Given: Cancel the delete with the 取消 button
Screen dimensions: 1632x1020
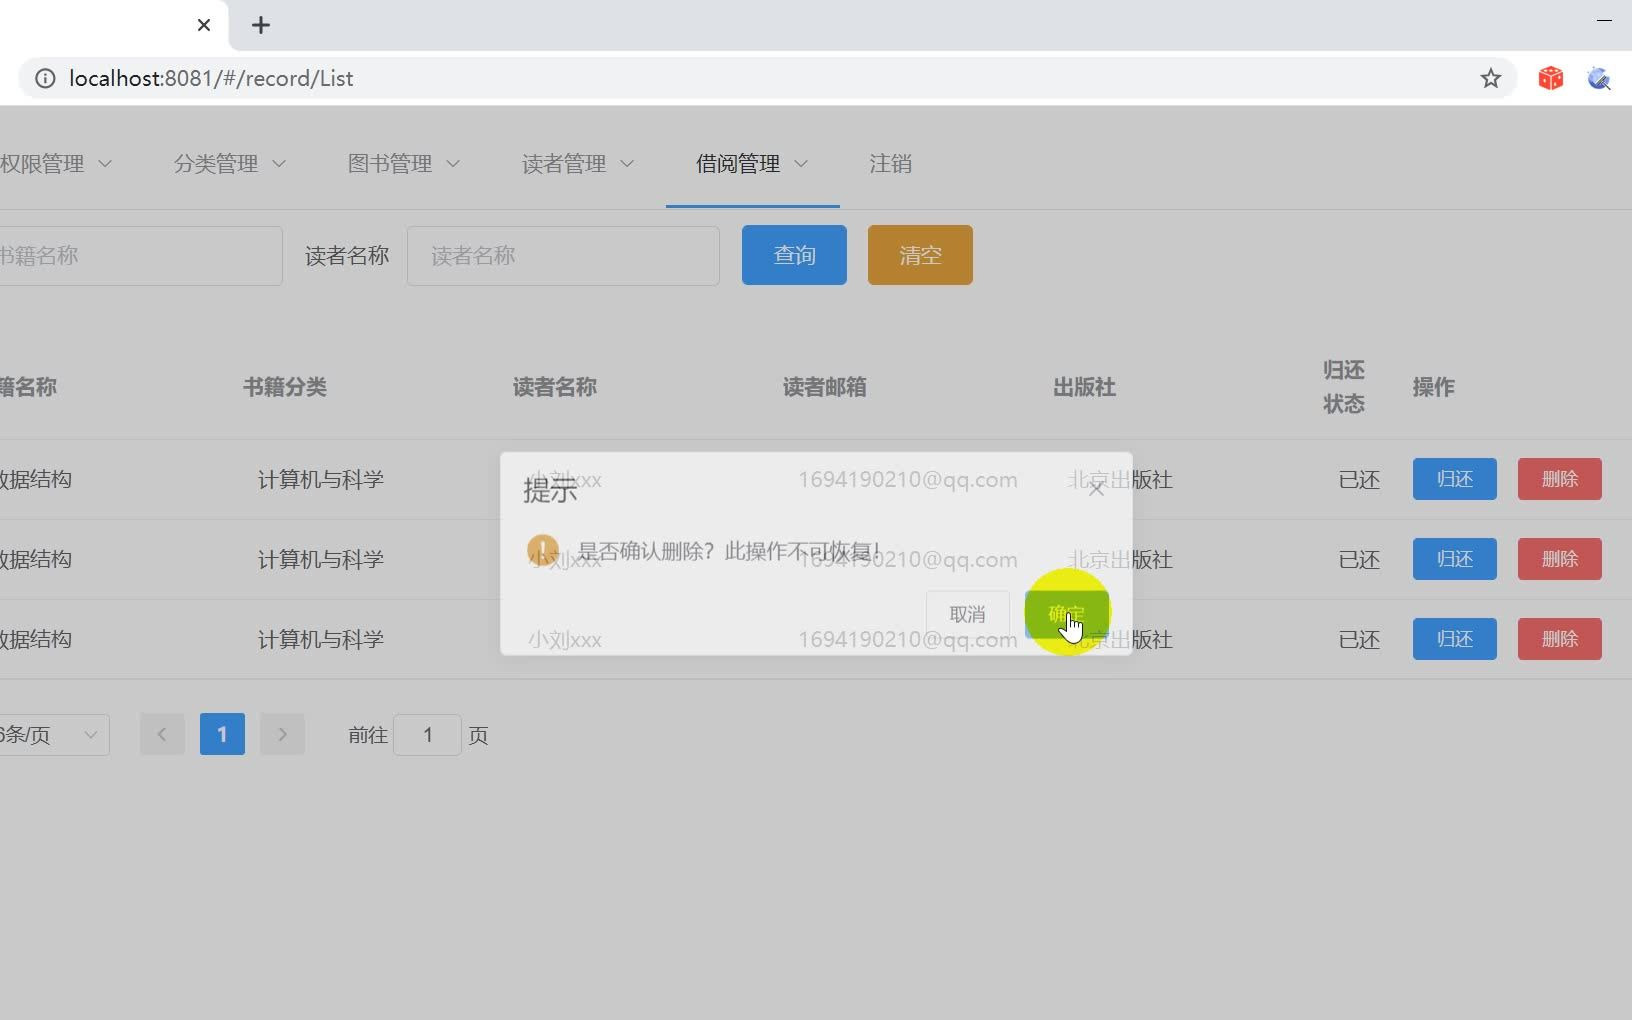Looking at the screenshot, I should (x=966, y=613).
